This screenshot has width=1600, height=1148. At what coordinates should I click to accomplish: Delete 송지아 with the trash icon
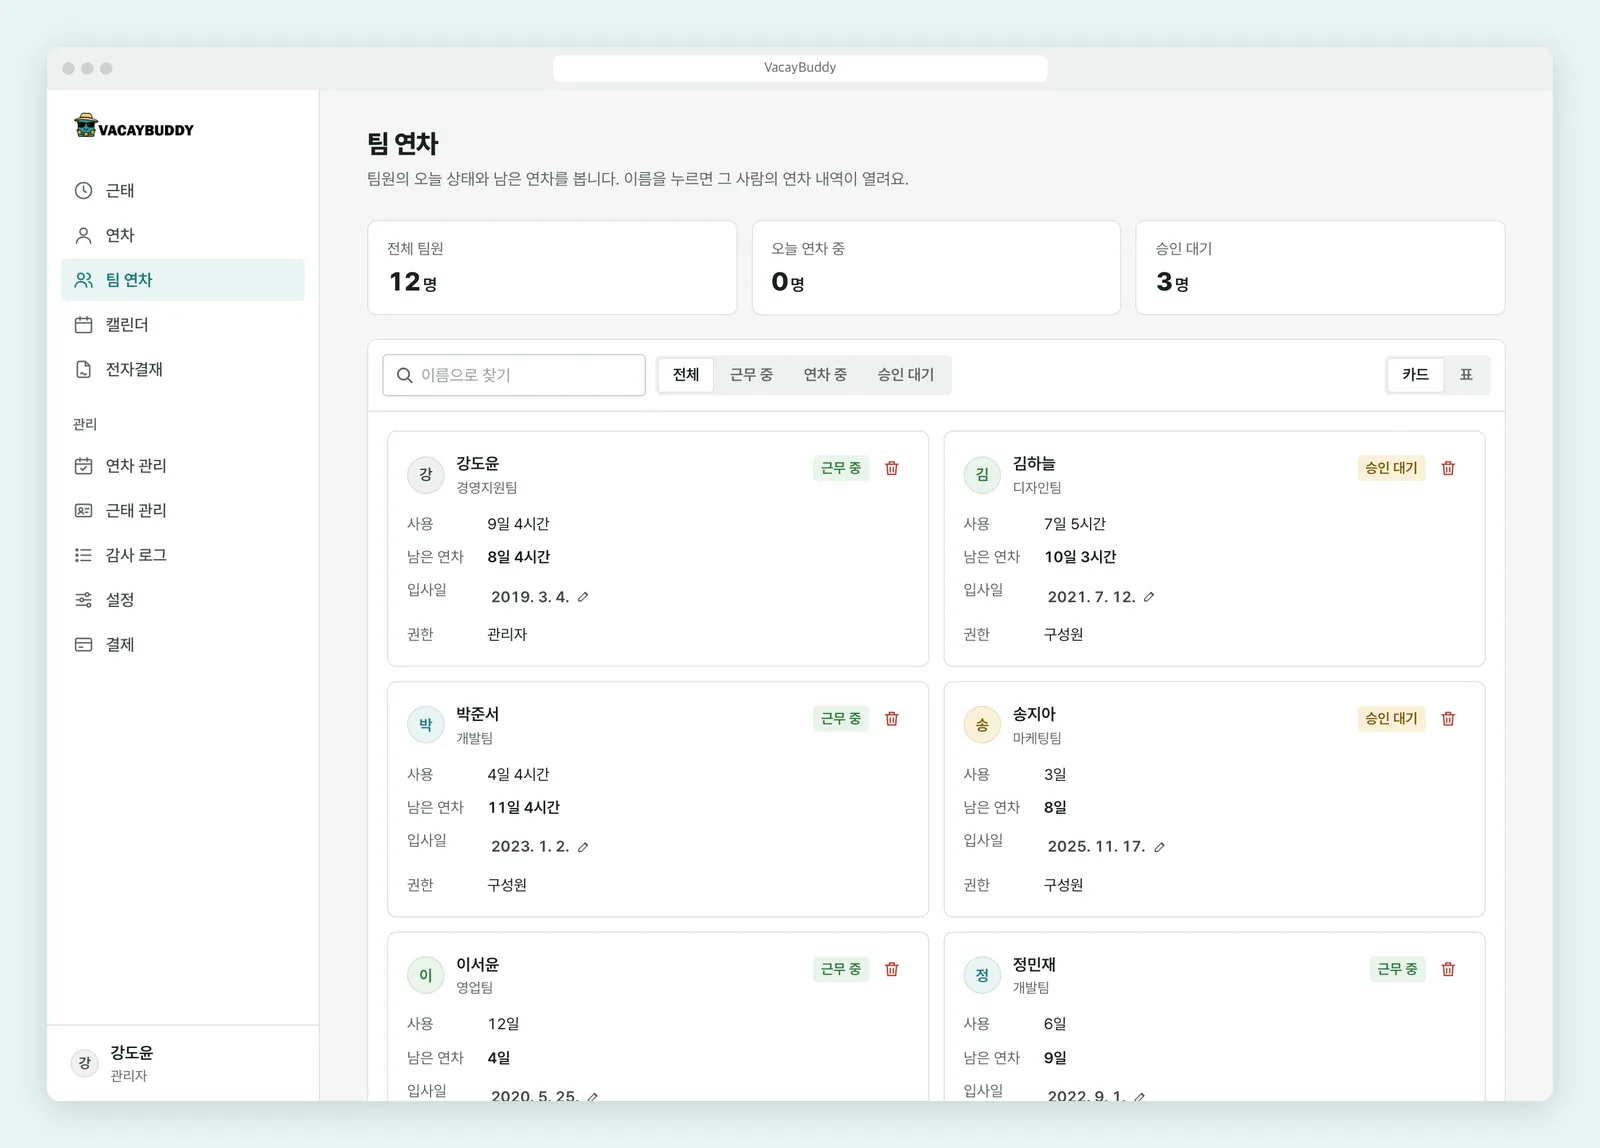coord(1448,718)
